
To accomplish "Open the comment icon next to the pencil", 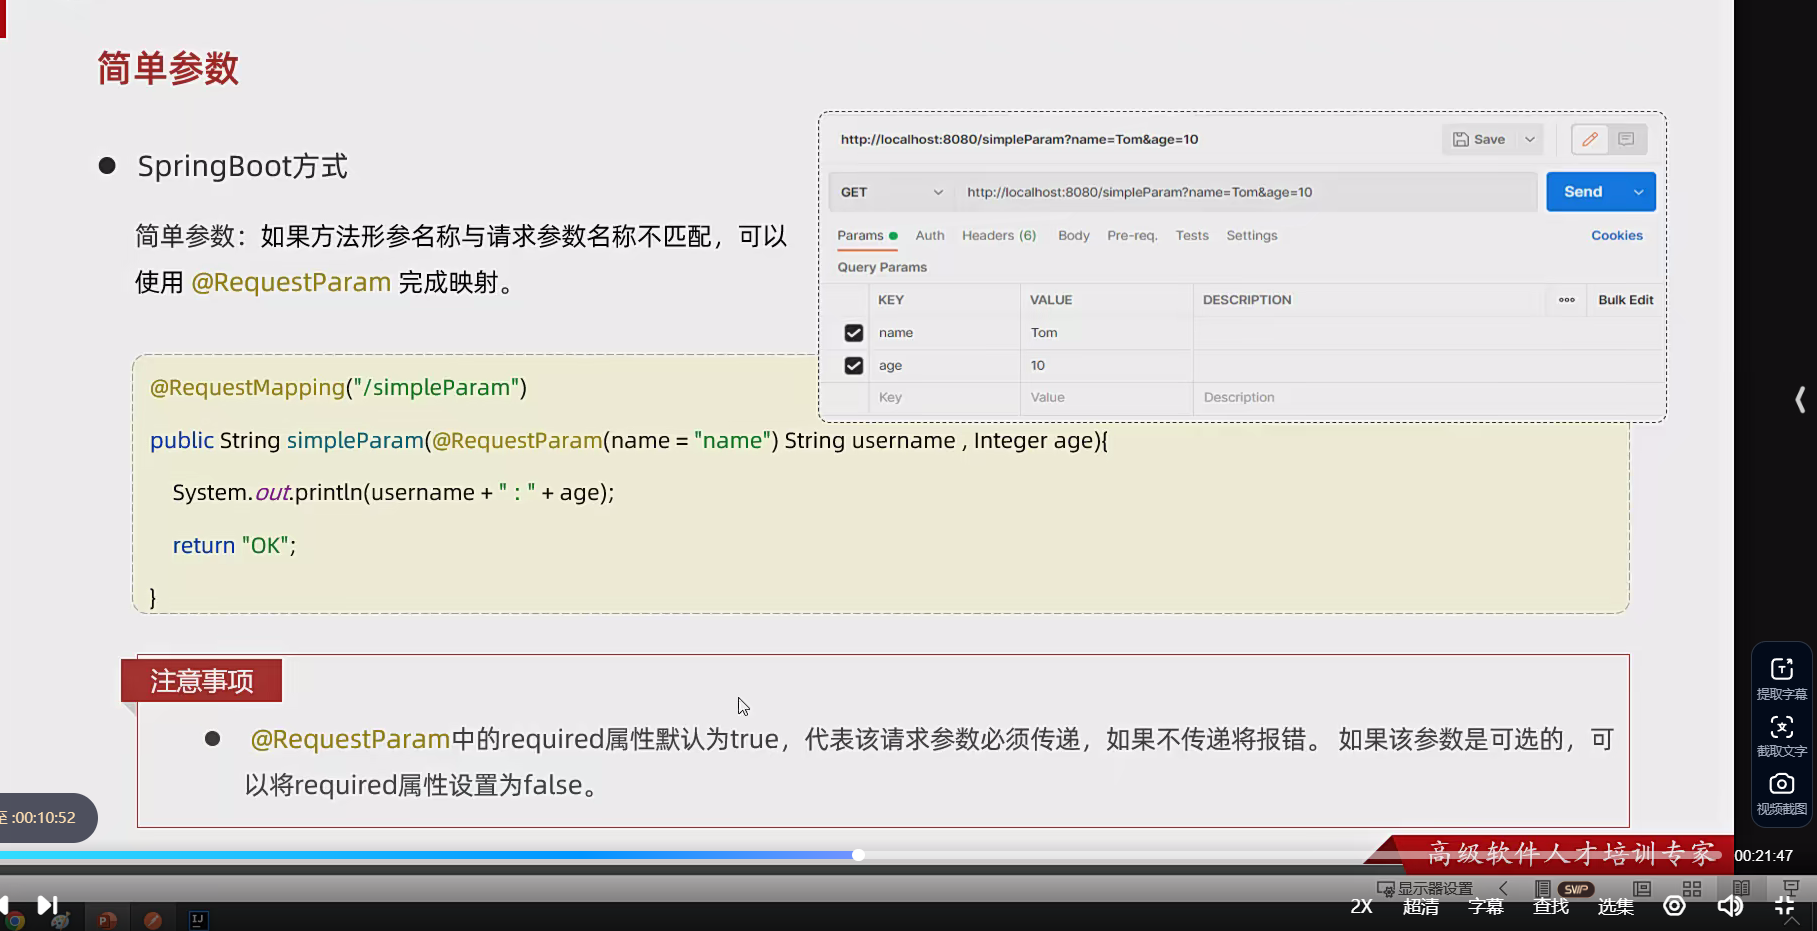I will (1626, 139).
